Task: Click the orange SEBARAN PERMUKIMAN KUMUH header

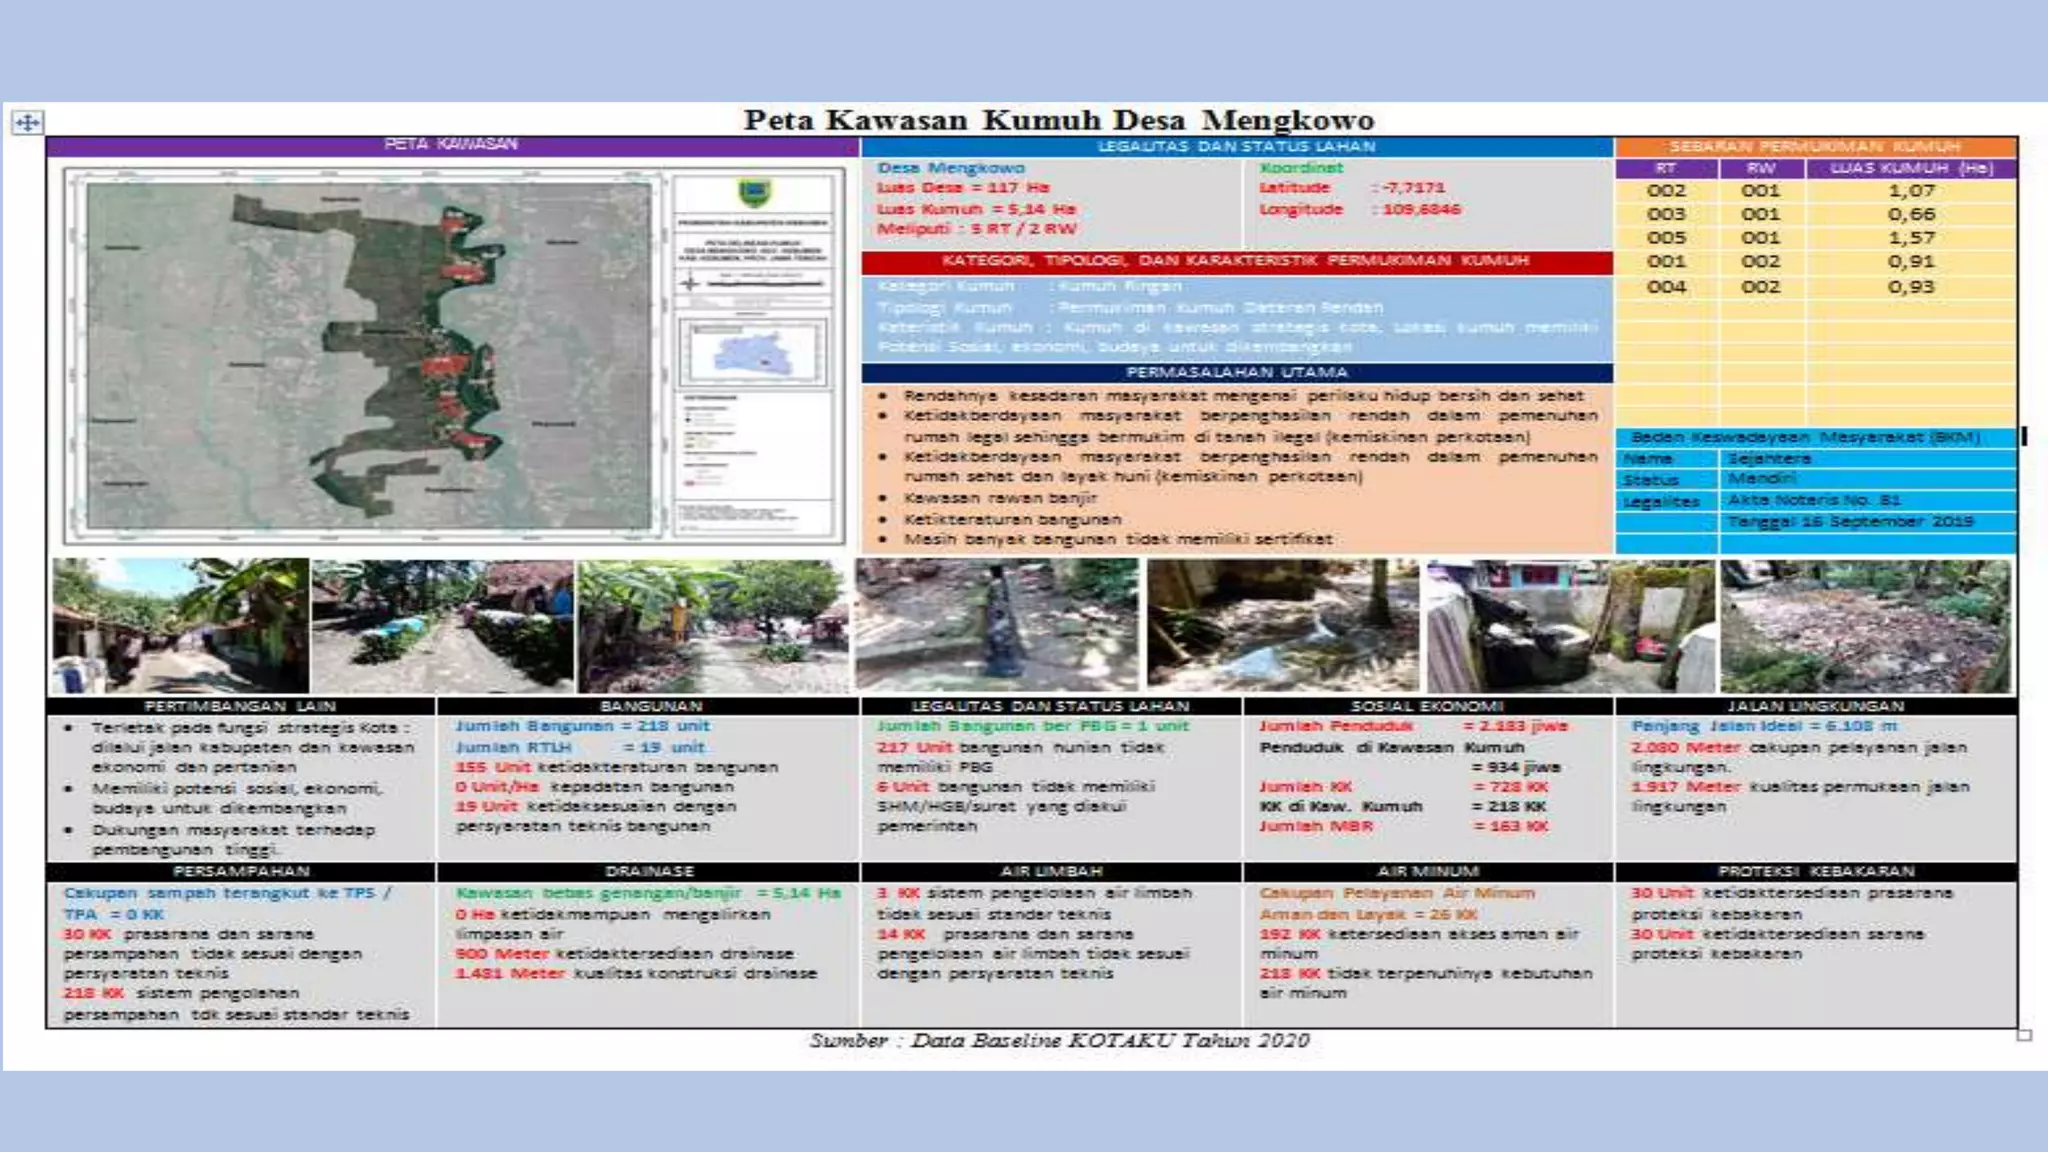Action: point(1815,147)
